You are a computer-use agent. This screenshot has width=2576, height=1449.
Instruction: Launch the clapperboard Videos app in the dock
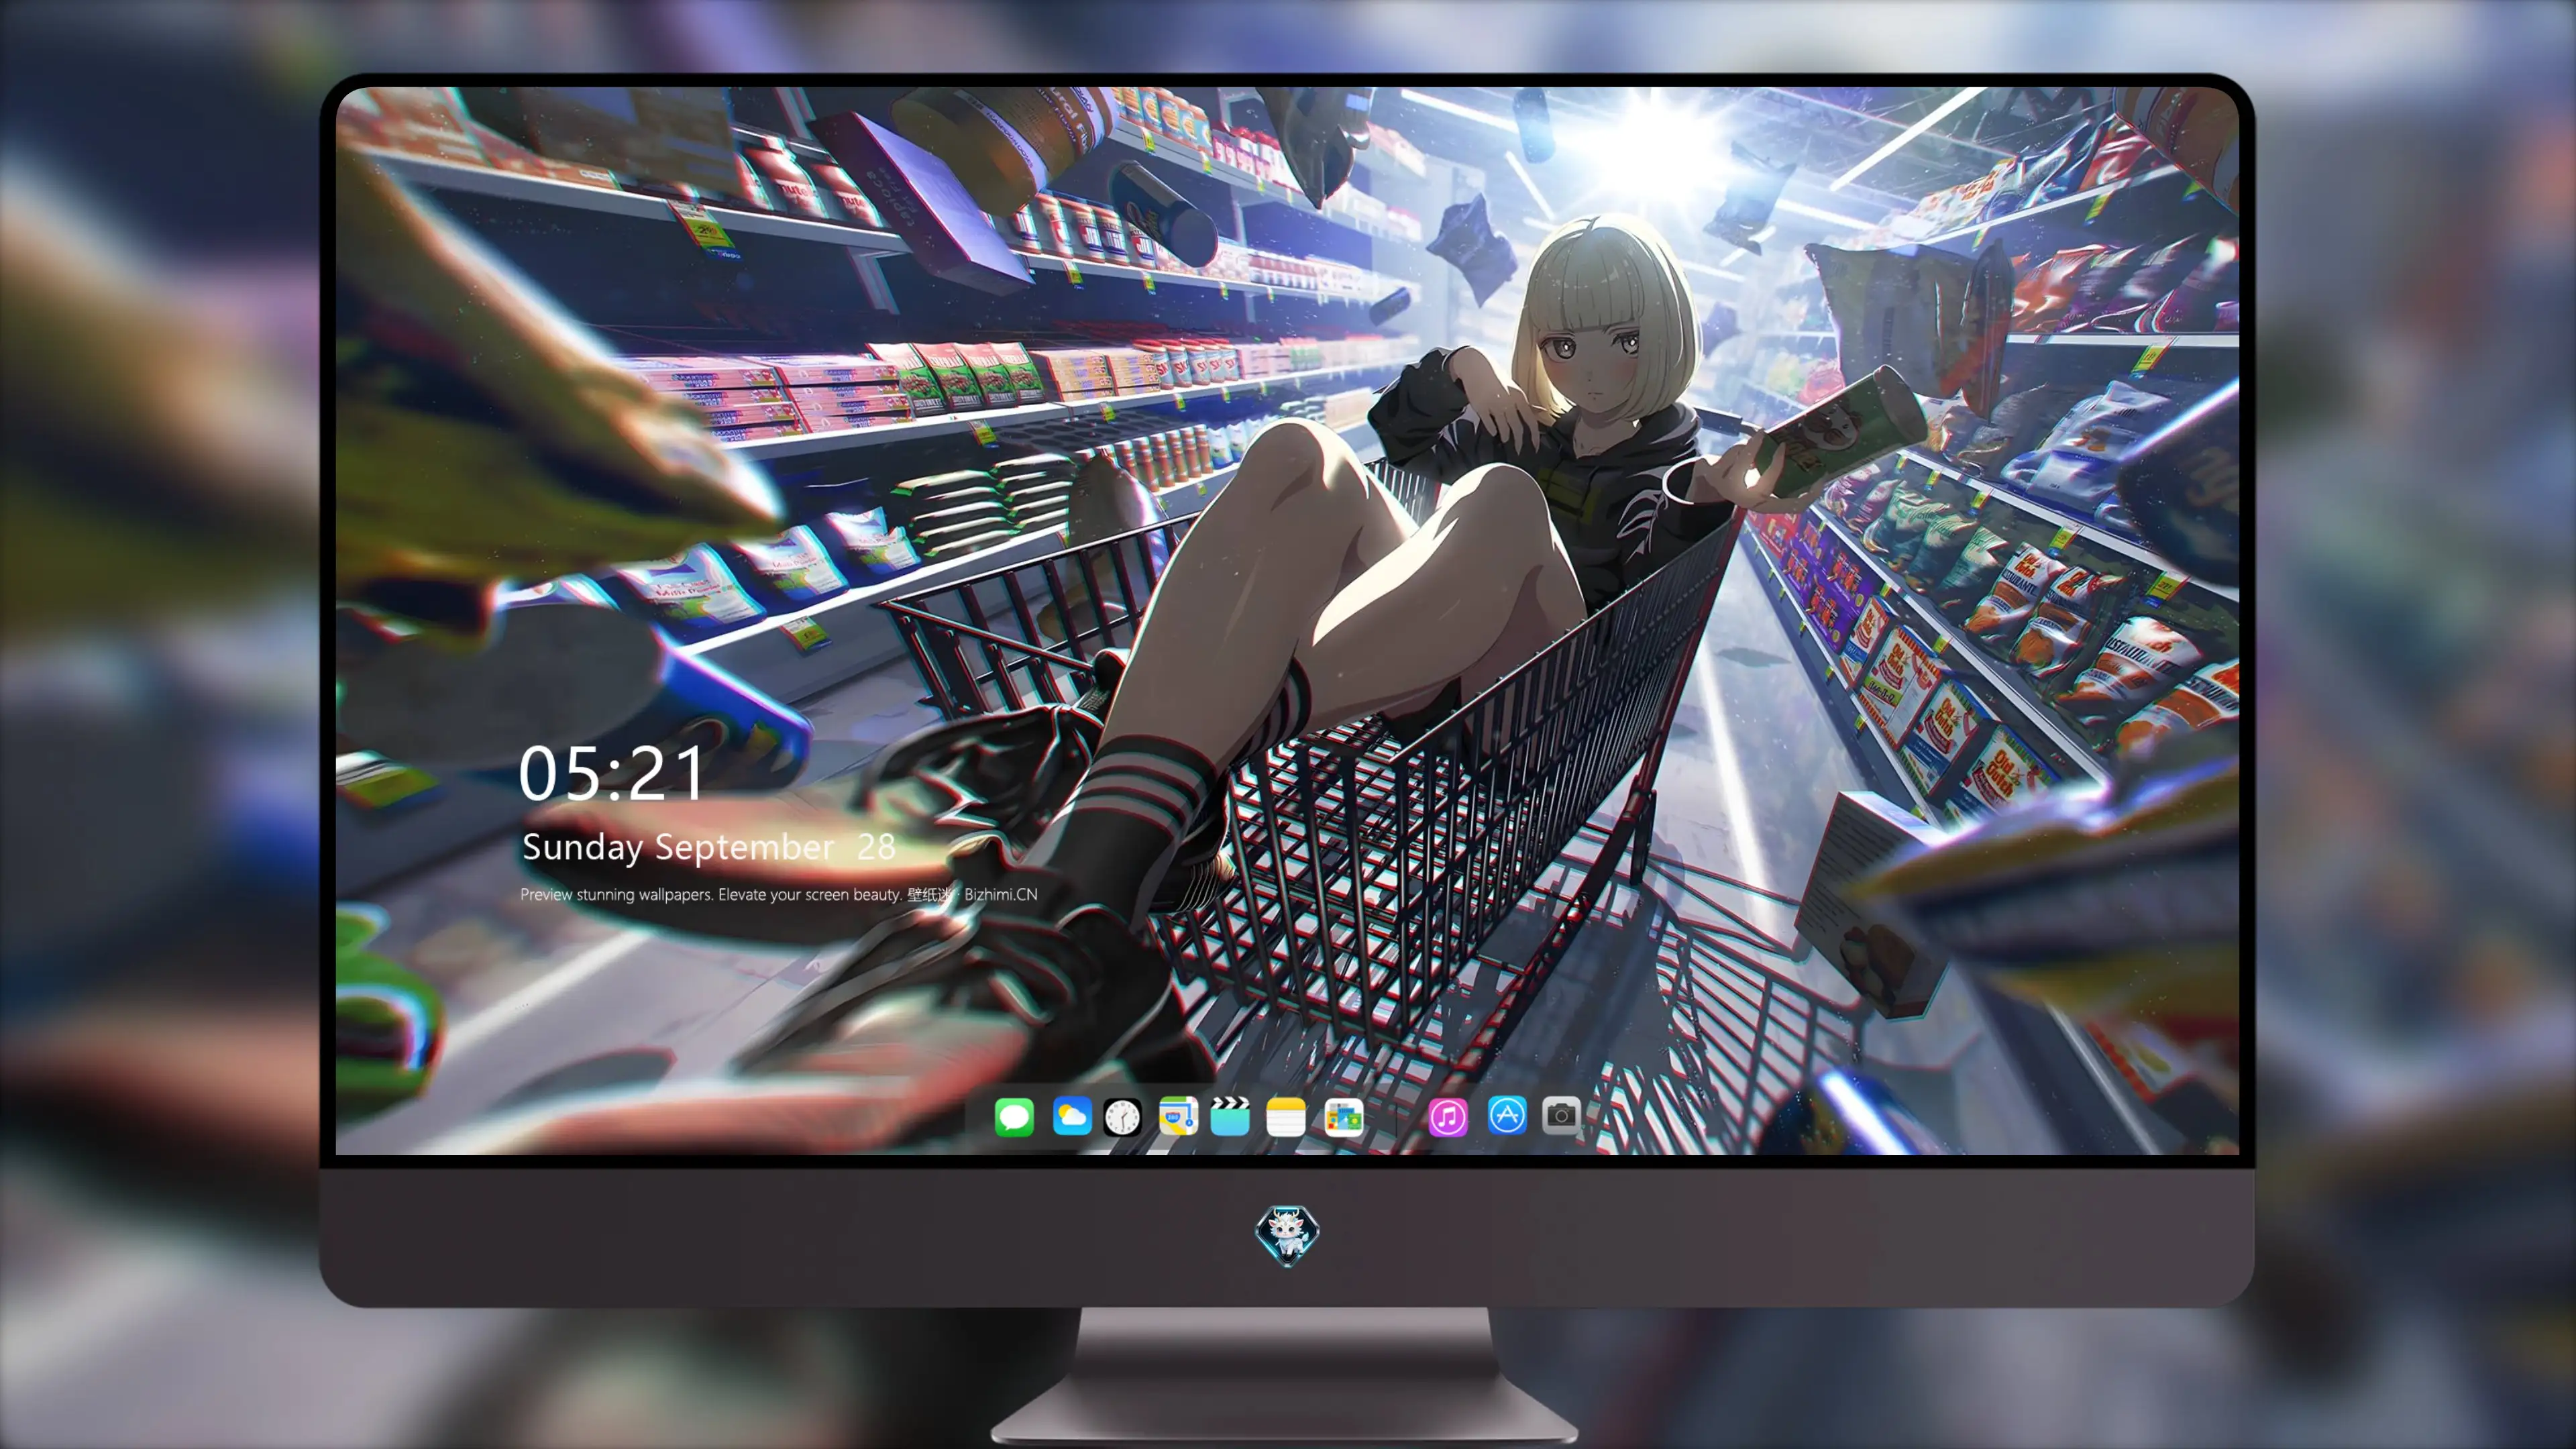tap(1230, 1116)
